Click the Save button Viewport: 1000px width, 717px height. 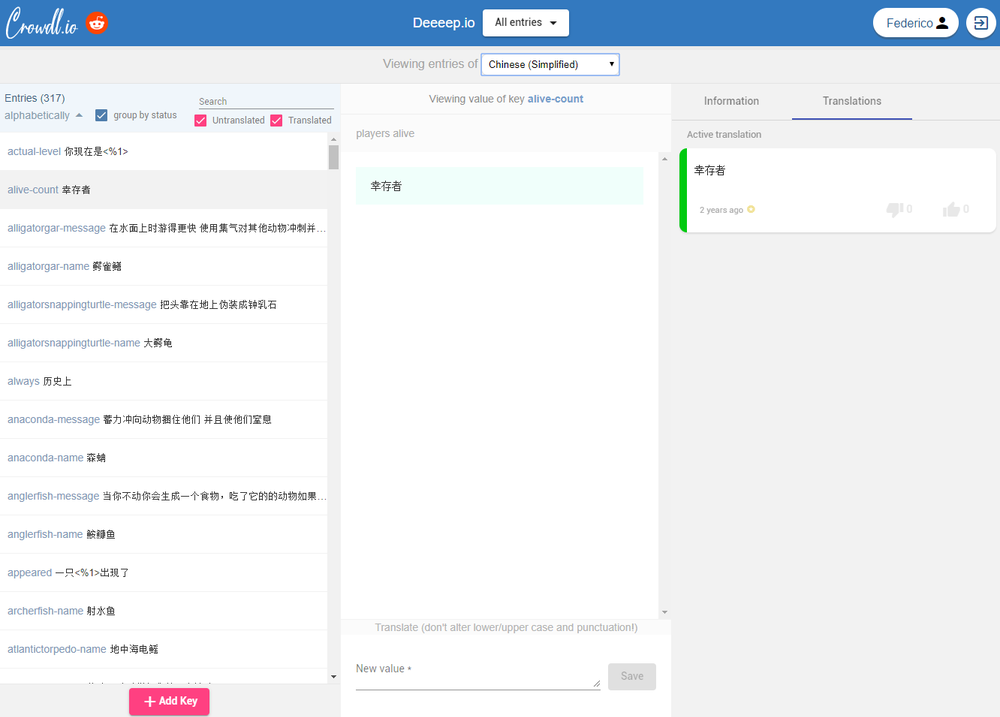tap(631, 676)
